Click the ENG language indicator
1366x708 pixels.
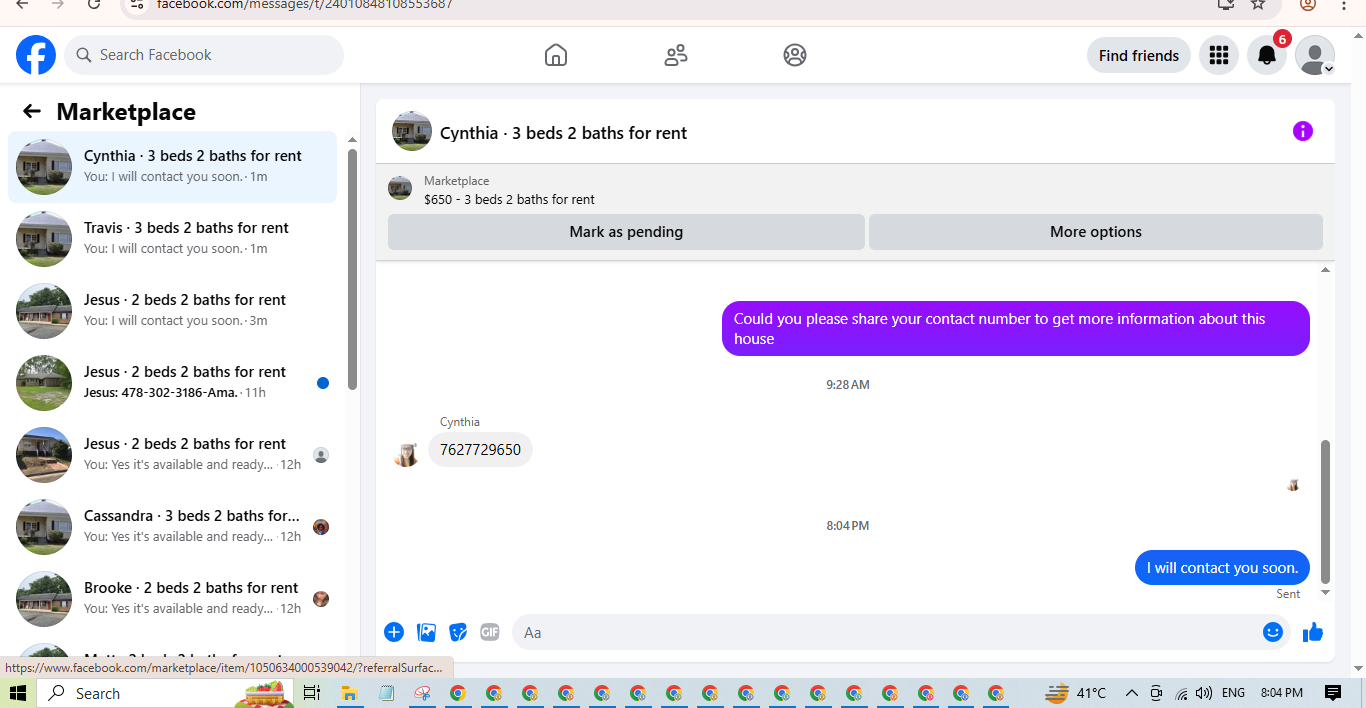(x=1233, y=693)
